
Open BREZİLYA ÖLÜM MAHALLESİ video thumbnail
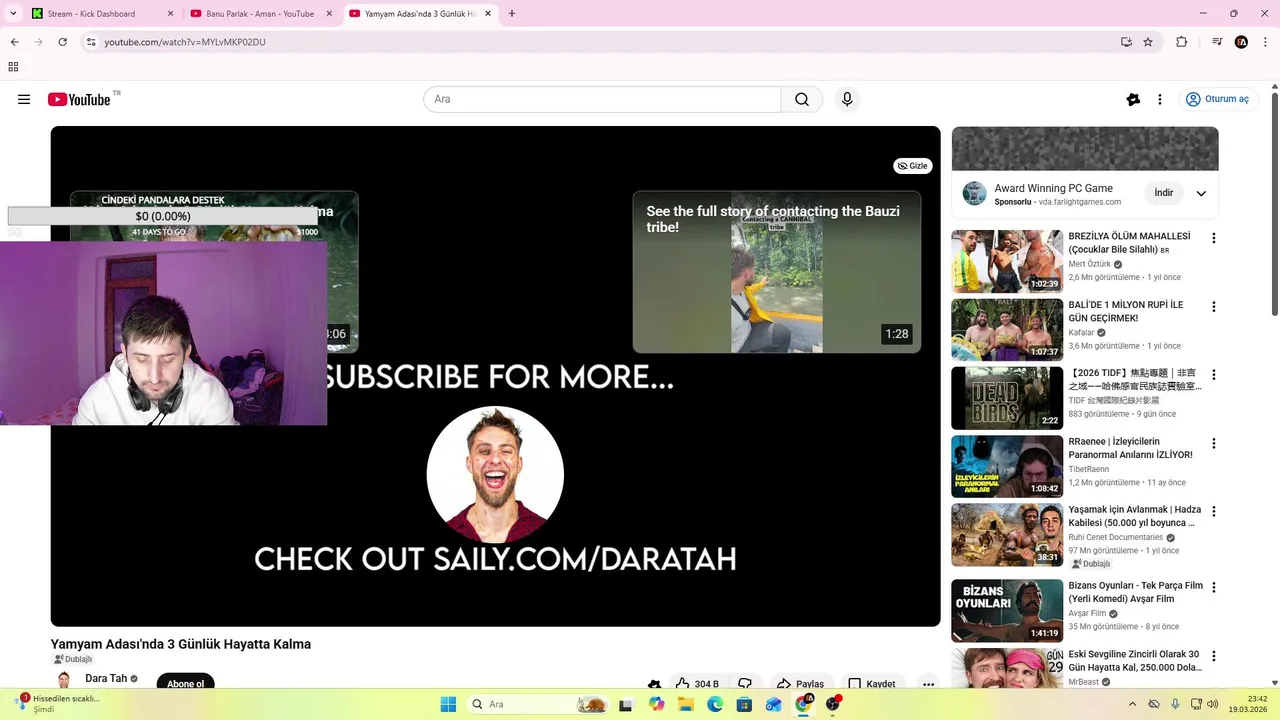tap(1007, 261)
